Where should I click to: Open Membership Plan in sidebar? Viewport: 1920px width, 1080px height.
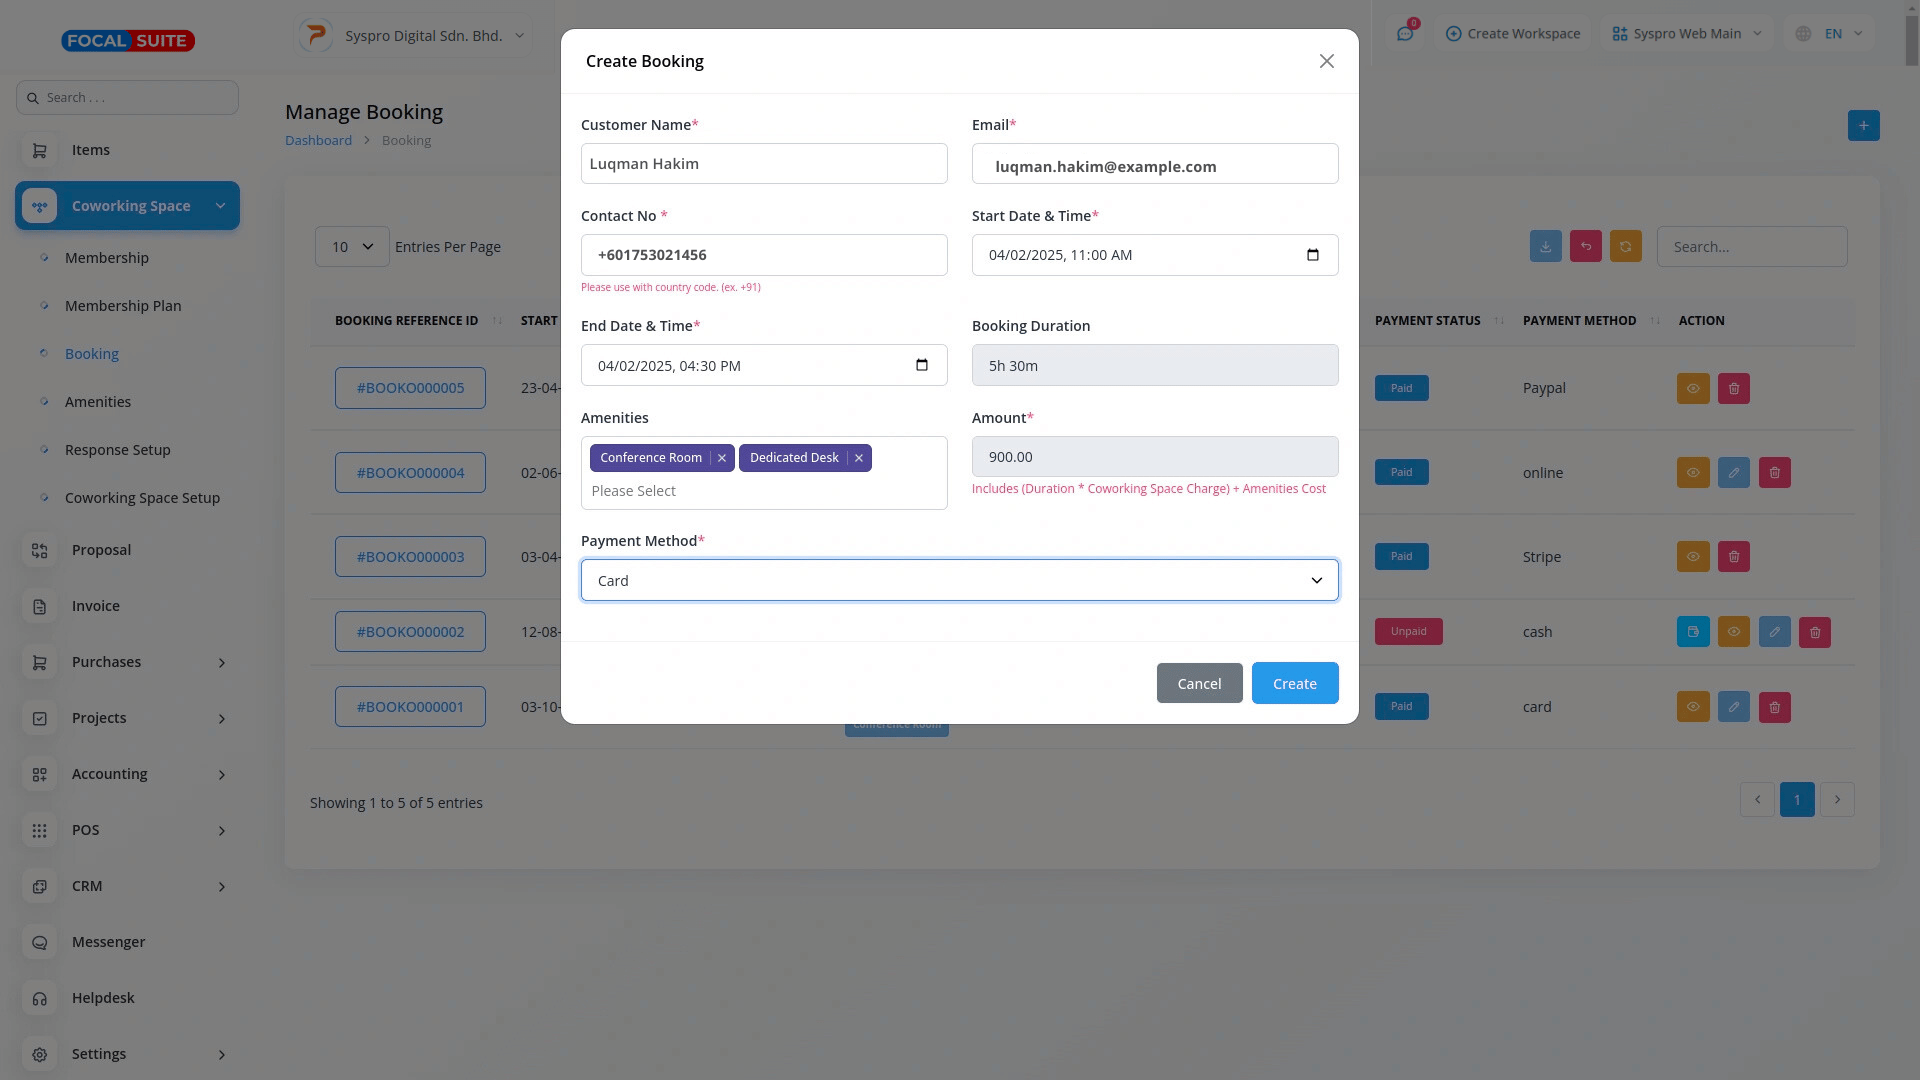pos(123,306)
